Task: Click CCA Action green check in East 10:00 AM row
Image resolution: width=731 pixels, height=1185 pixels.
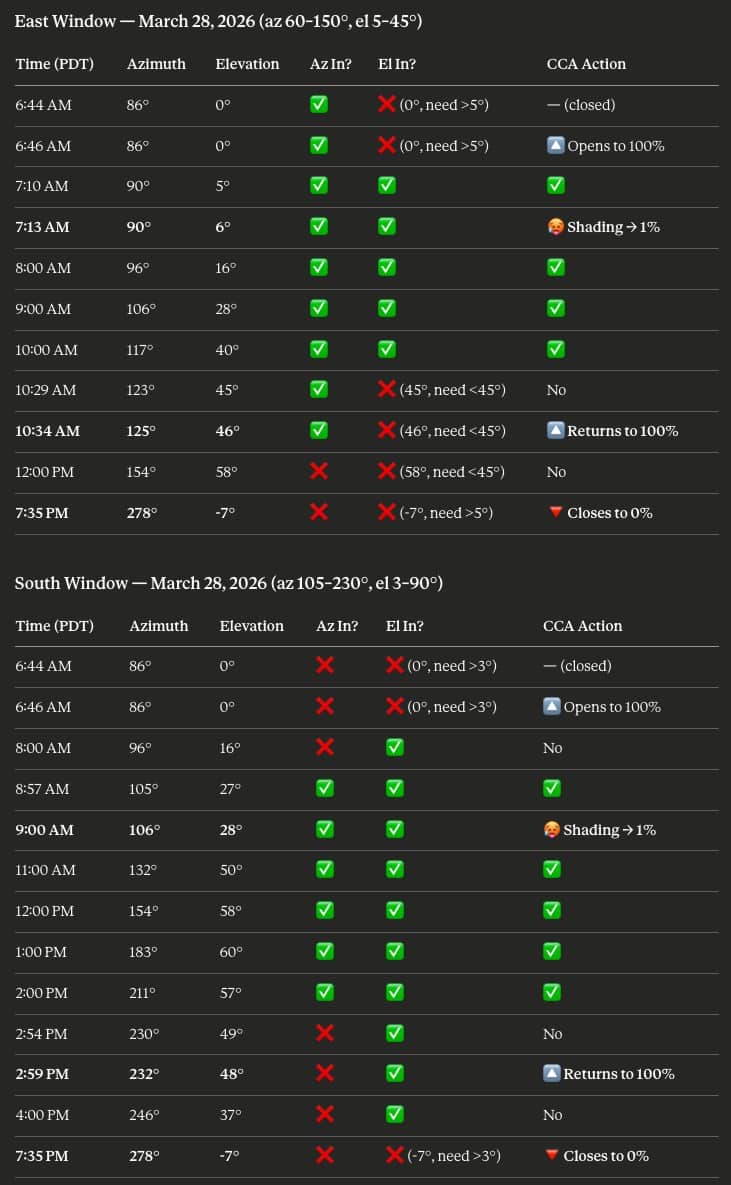Action: [556, 349]
